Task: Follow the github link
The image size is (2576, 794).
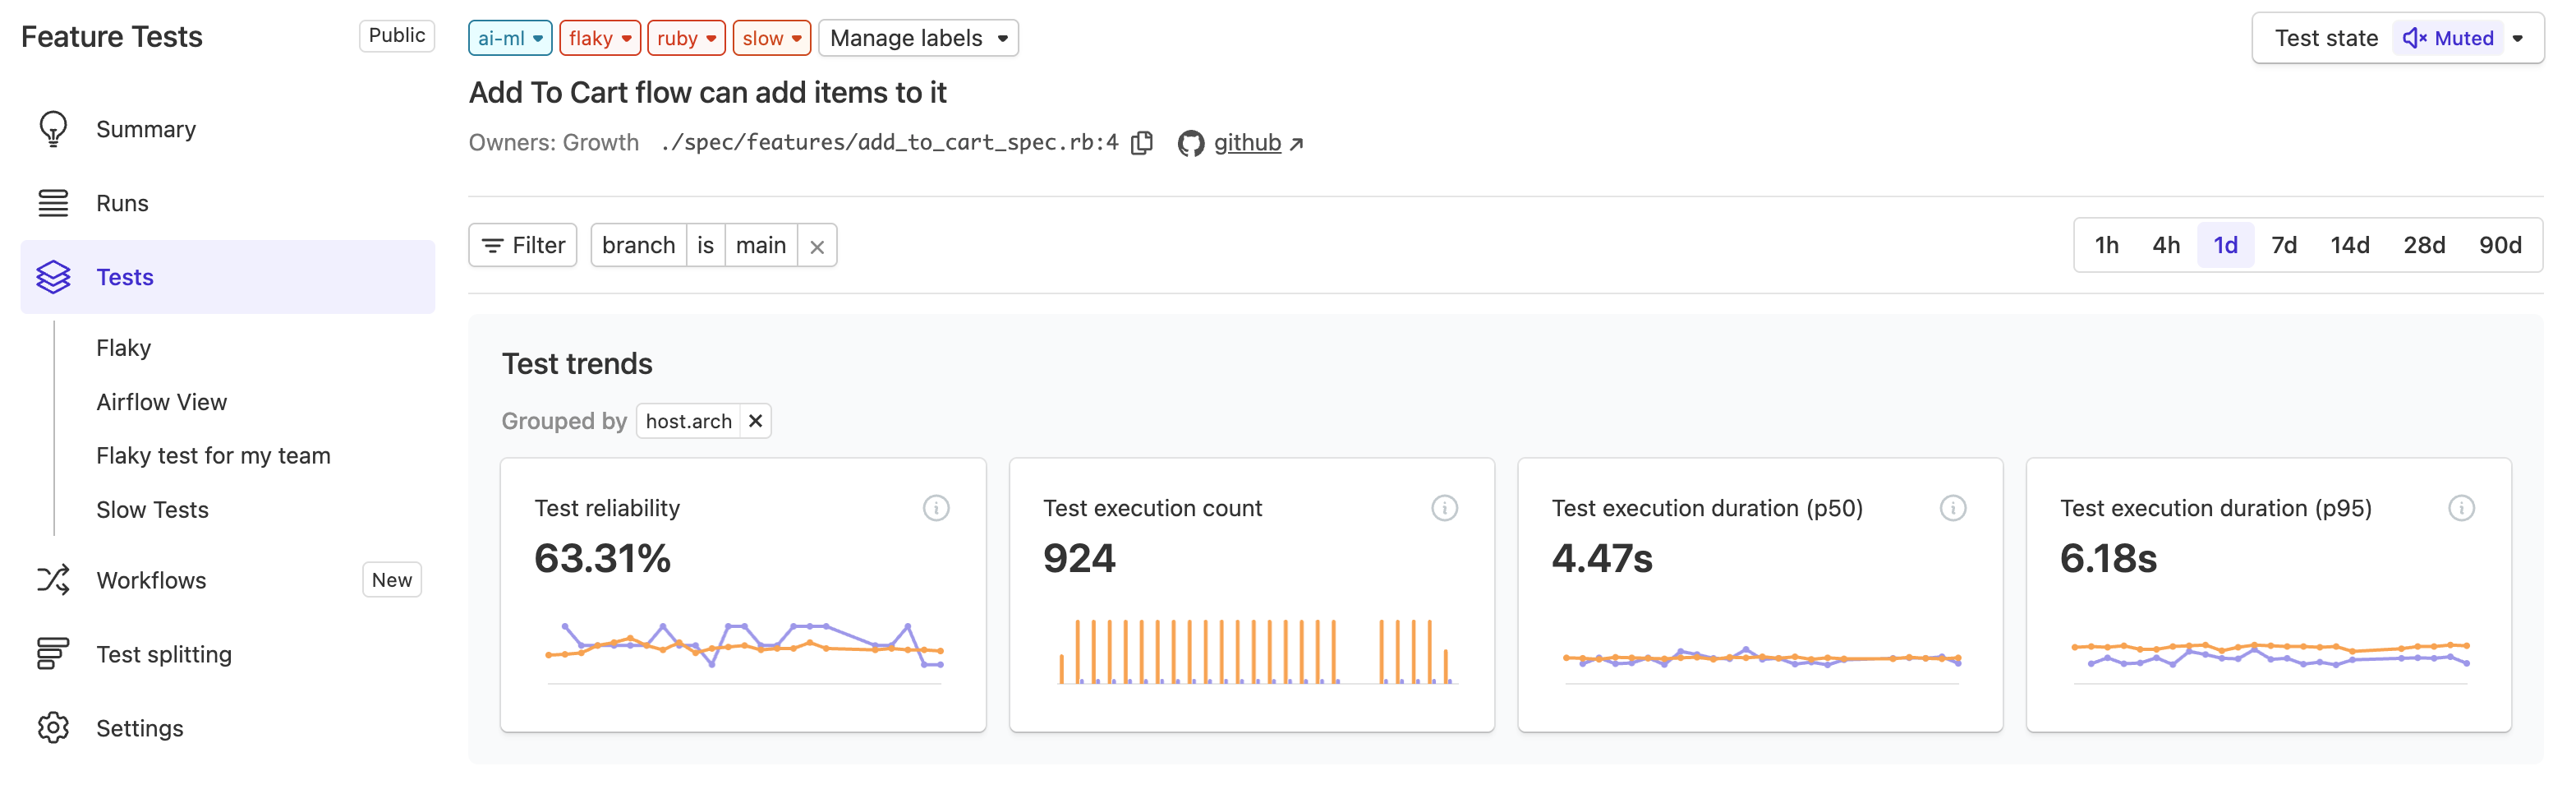Action: (1246, 142)
